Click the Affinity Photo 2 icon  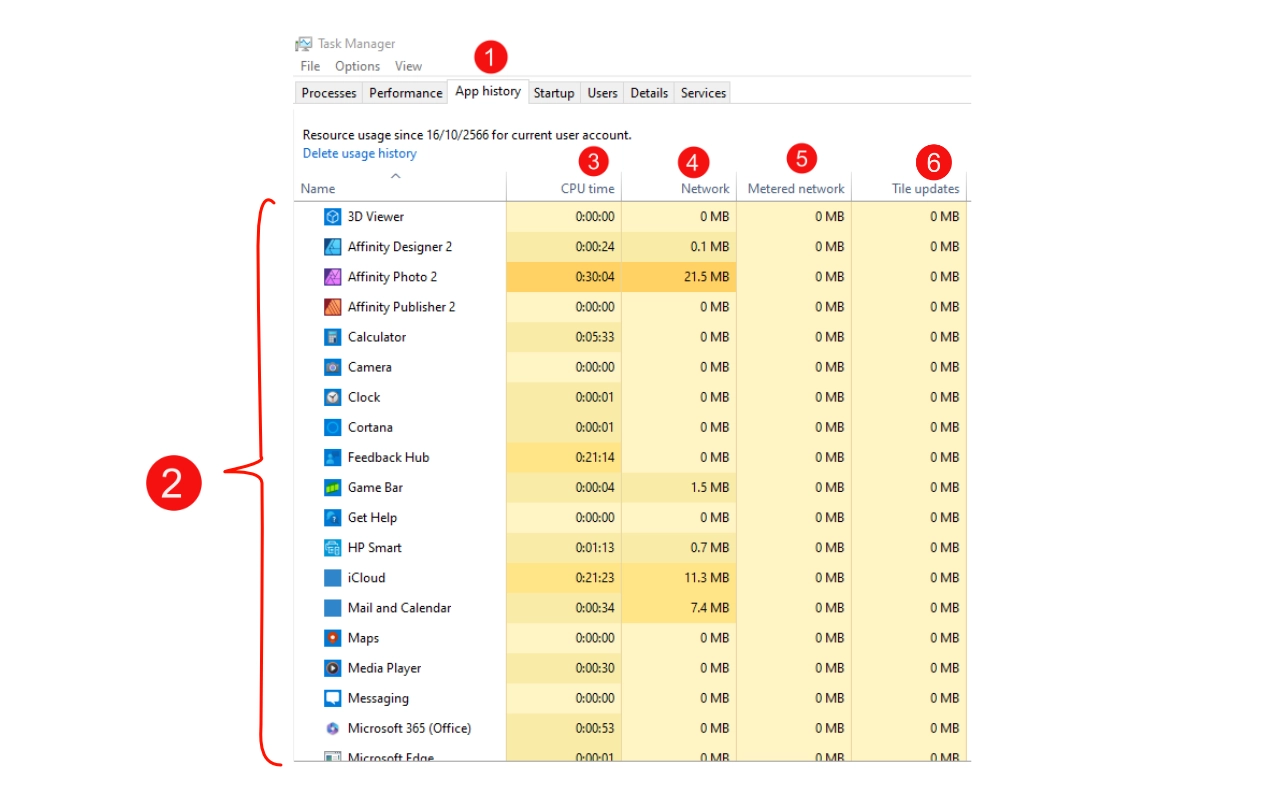[333, 277]
